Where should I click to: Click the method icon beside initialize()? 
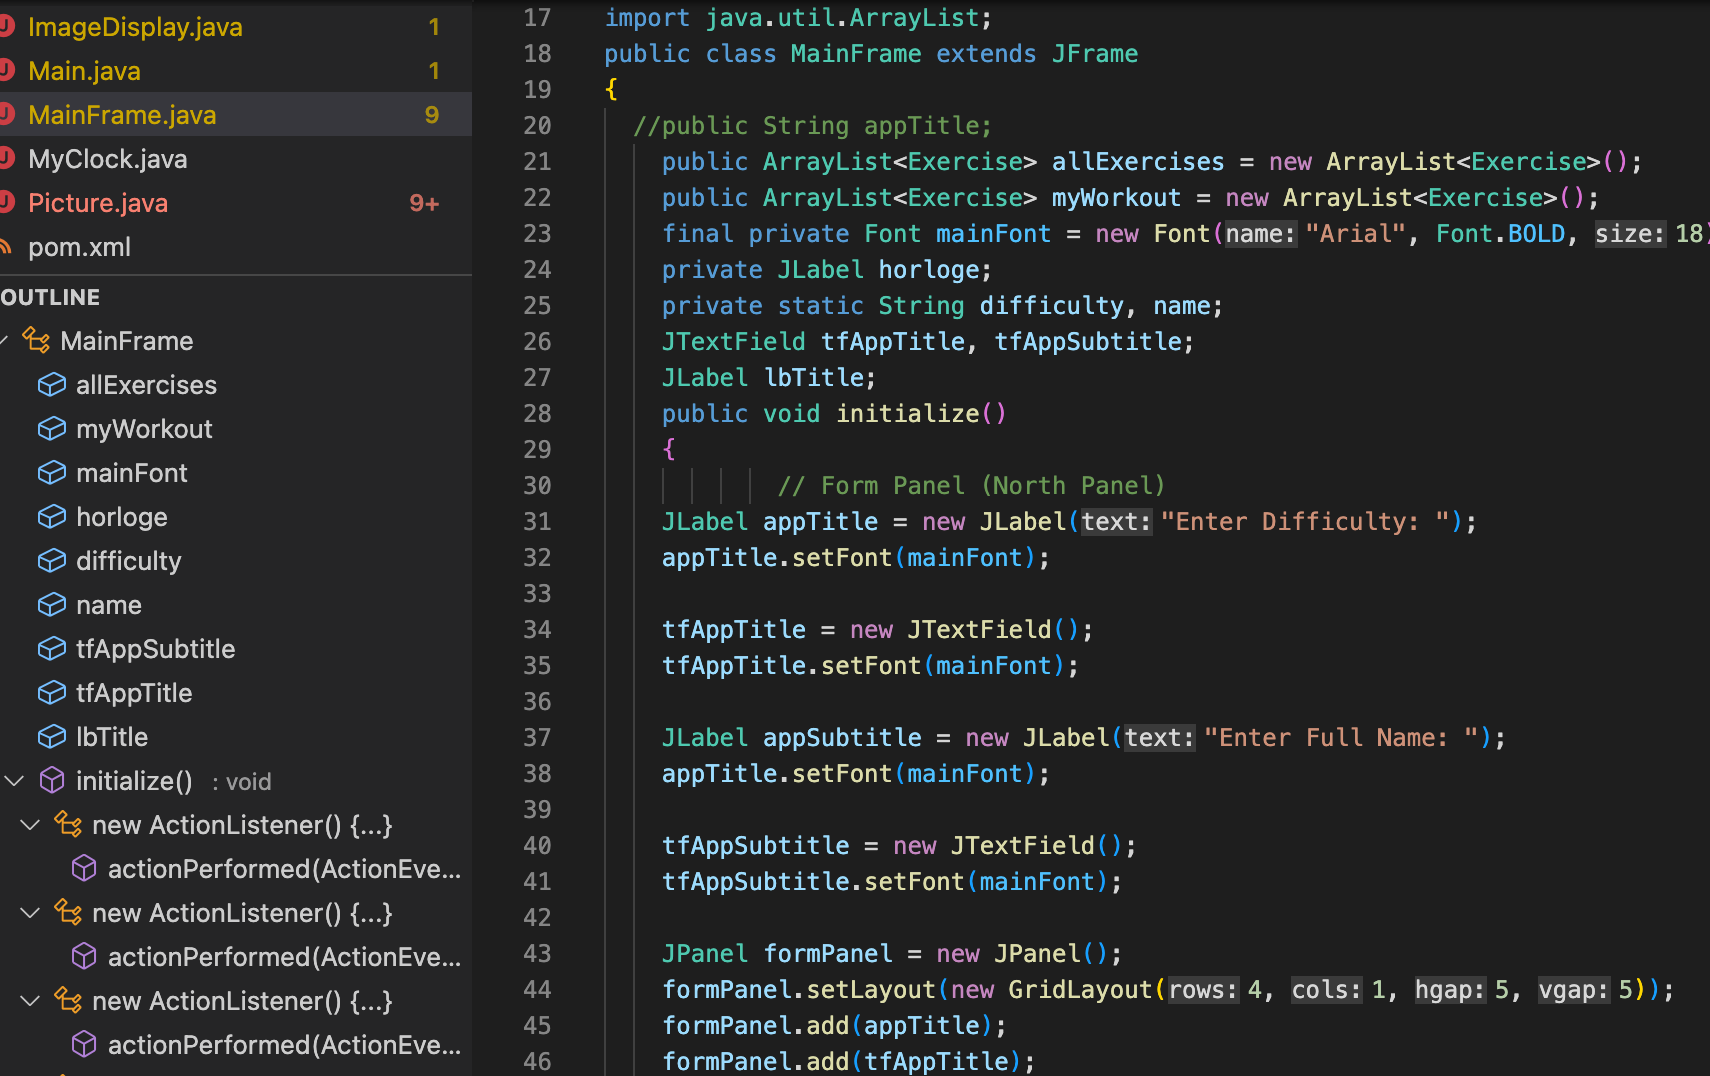tap(52, 780)
